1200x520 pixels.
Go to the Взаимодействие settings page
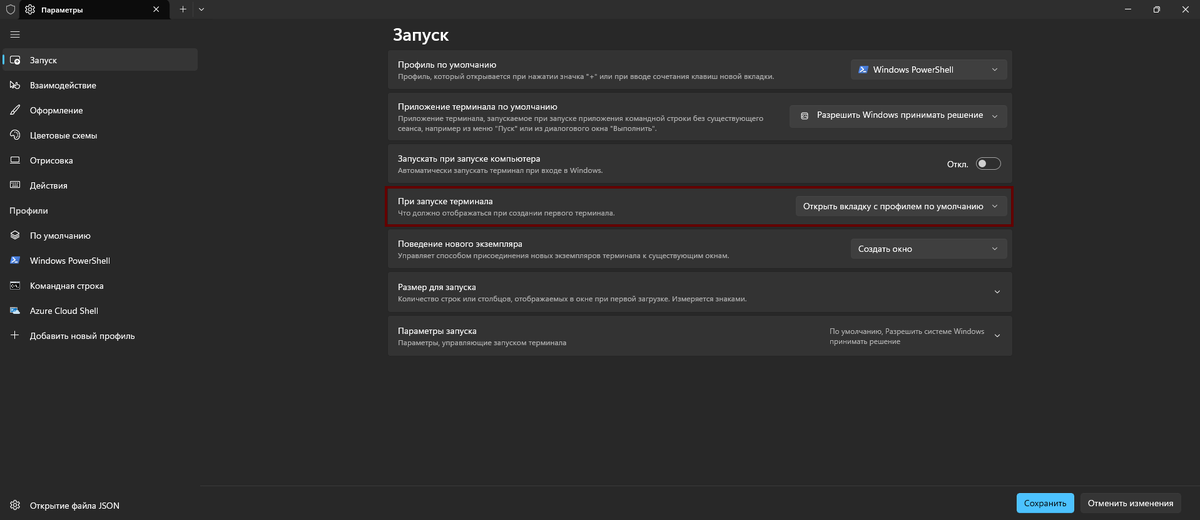pos(100,85)
